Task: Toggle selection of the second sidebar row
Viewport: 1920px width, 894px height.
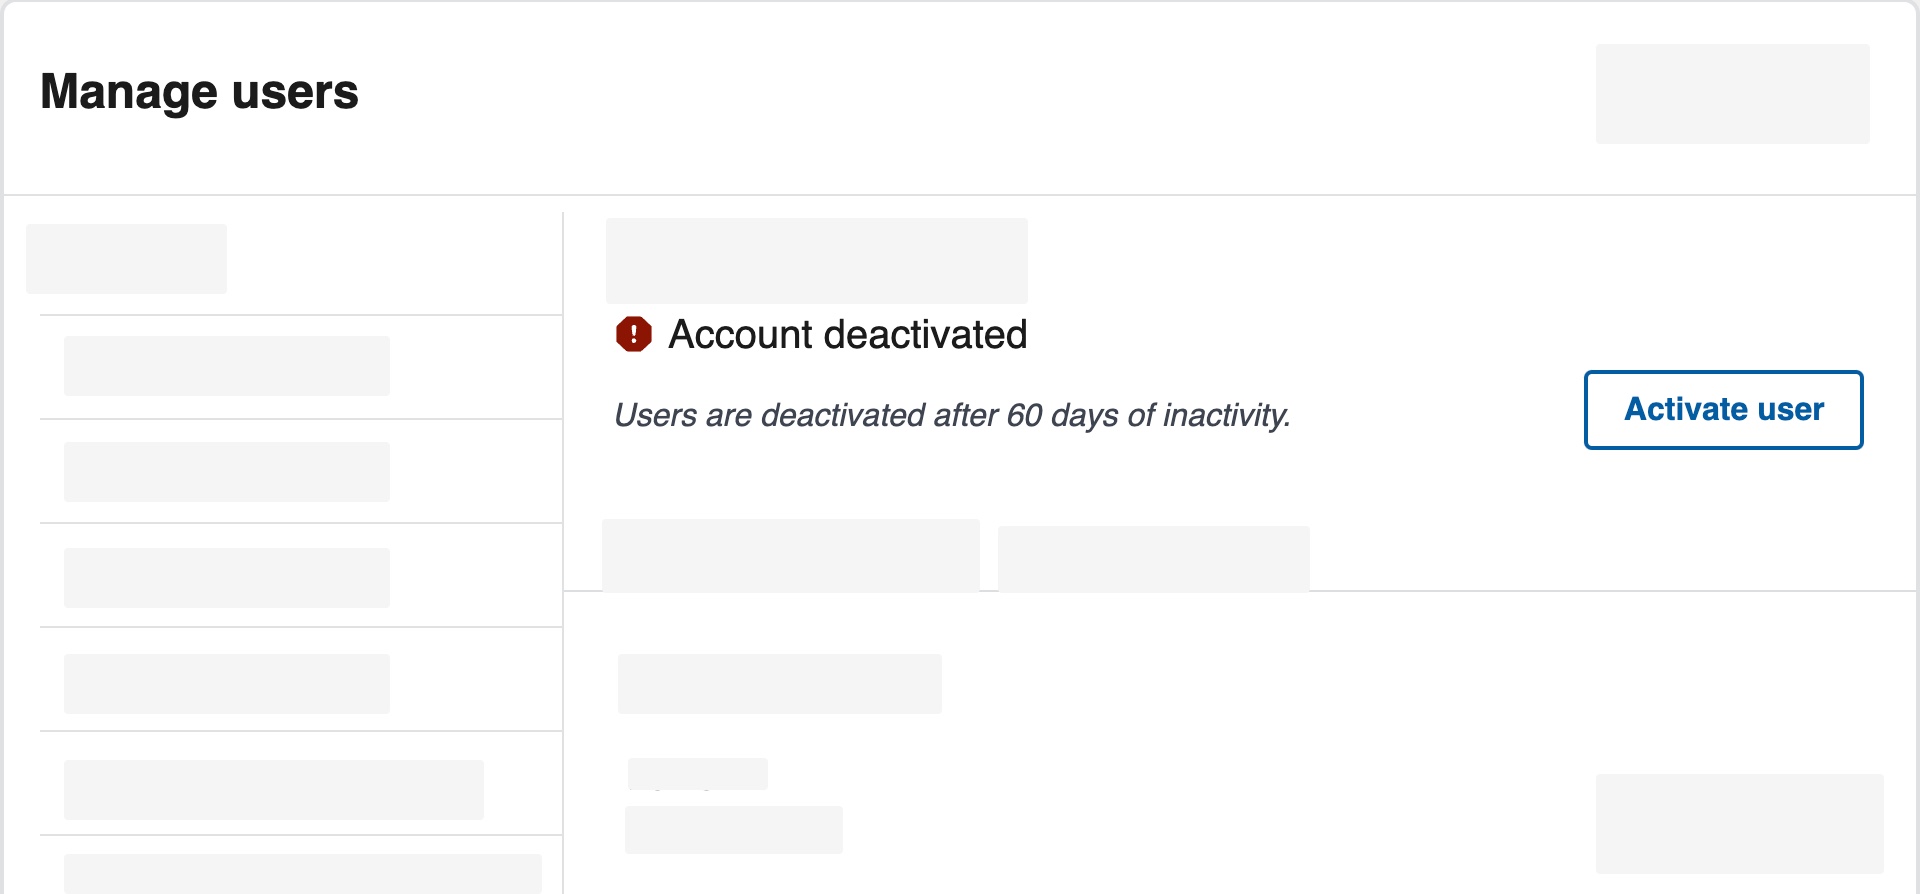Action: tap(226, 471)
